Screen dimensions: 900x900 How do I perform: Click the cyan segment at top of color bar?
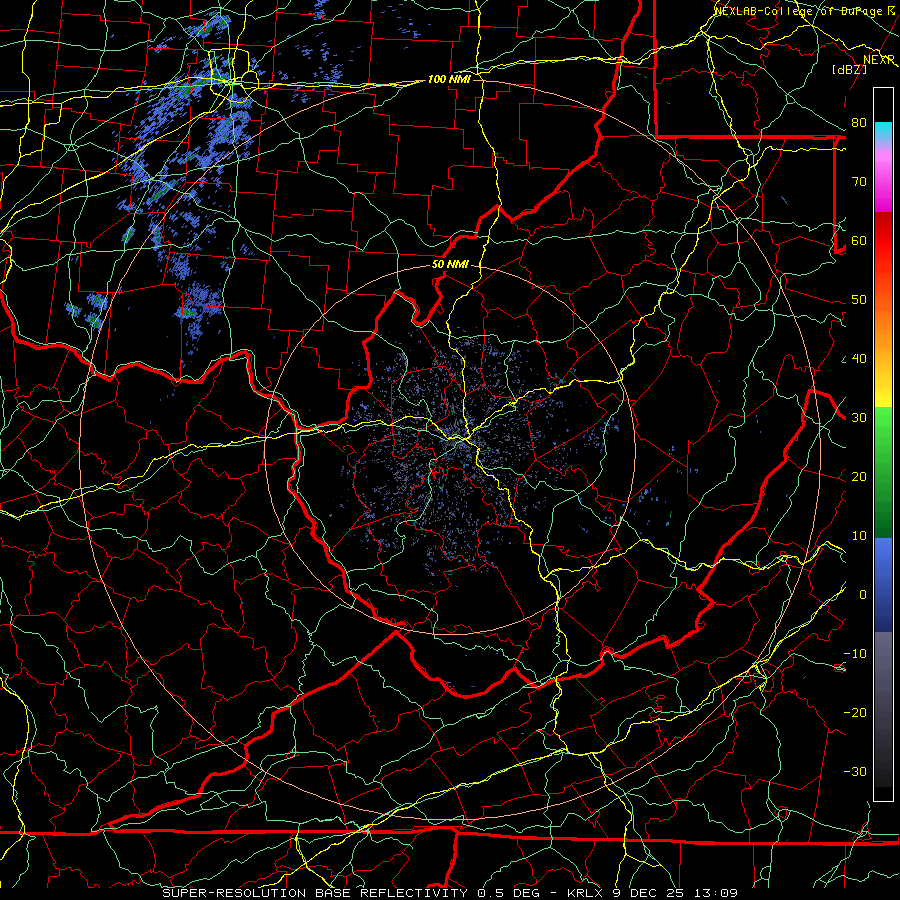[x=883, y=131]
